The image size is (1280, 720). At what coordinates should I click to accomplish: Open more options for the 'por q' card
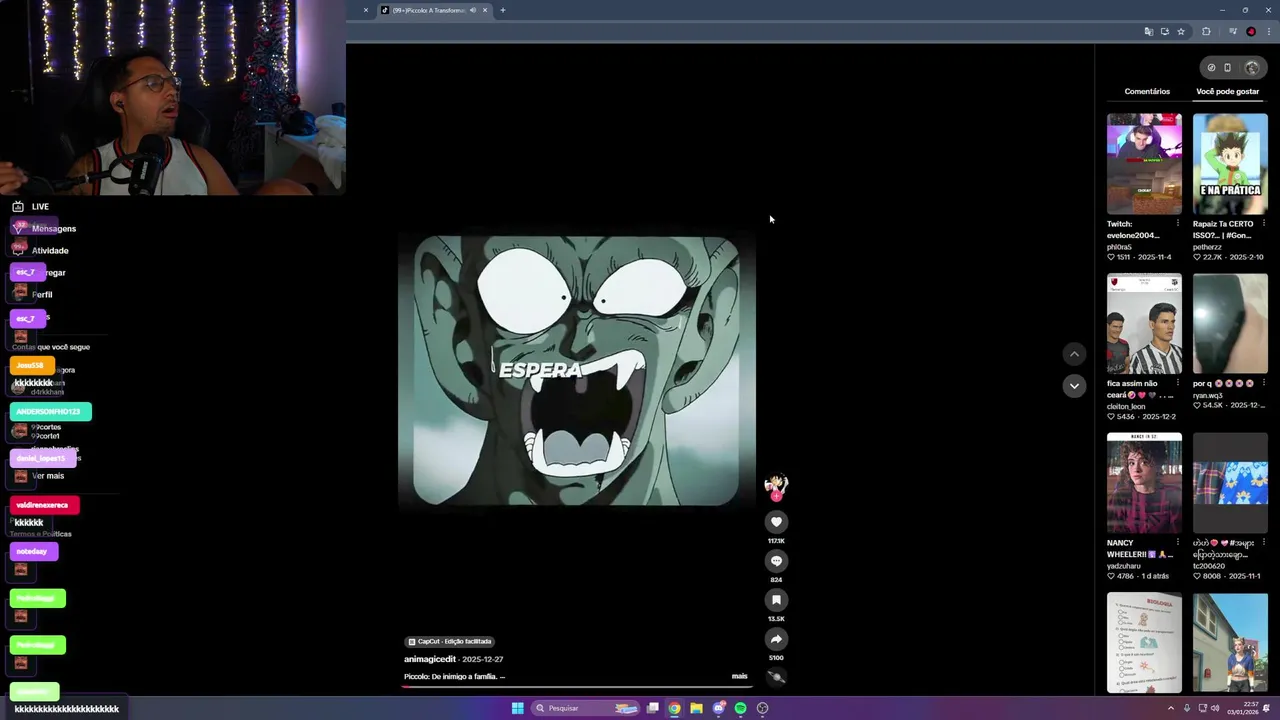[1263, 383]
